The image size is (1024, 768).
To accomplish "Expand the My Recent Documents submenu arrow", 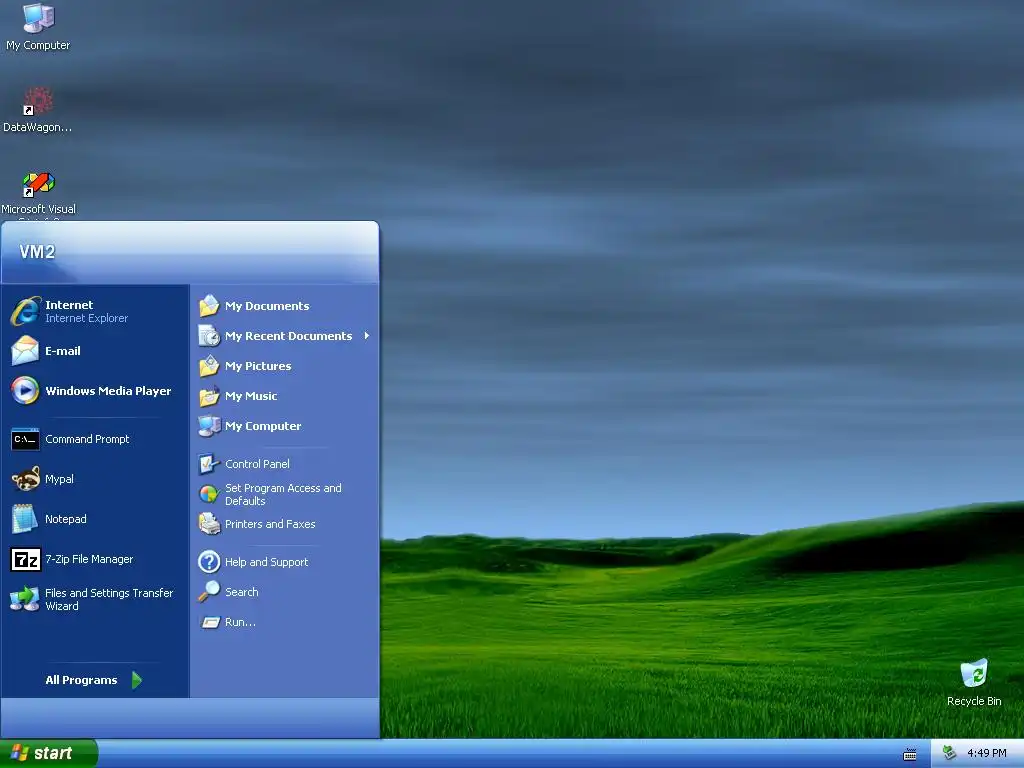I will tap(367, 336).
